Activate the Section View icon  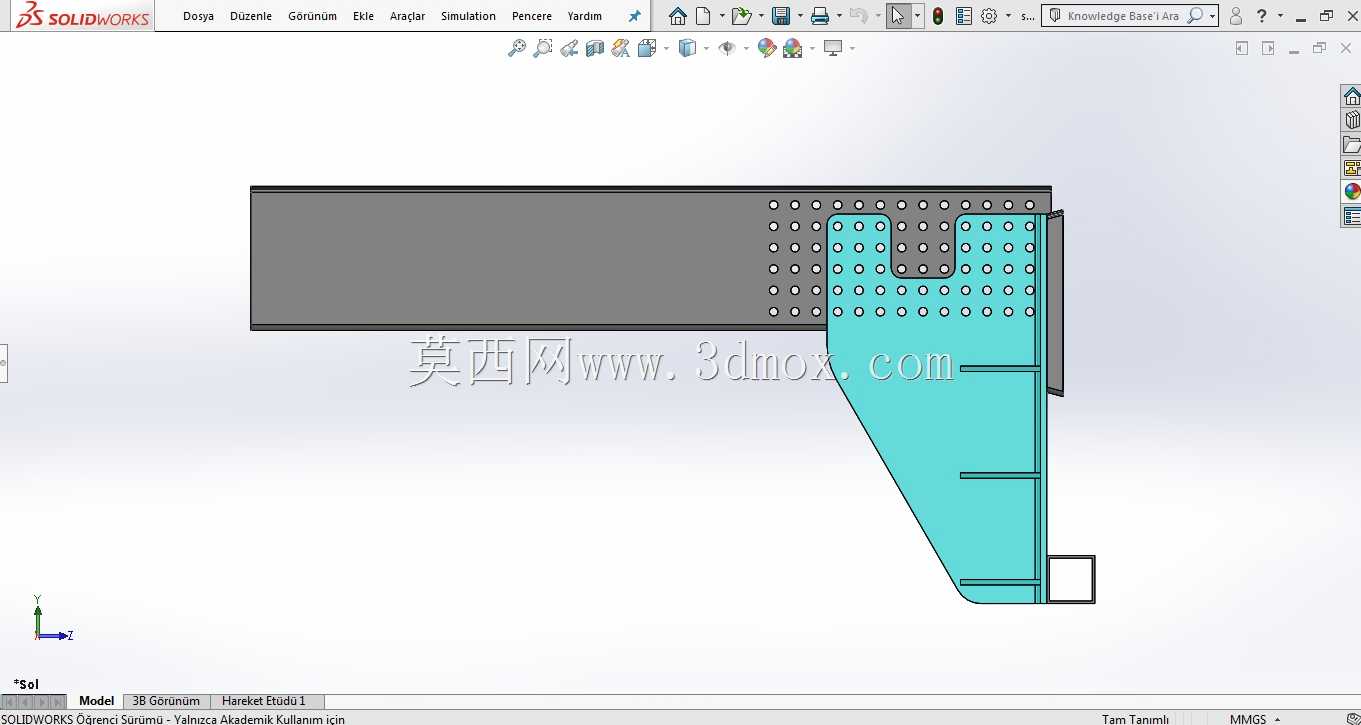coord(595,48)
